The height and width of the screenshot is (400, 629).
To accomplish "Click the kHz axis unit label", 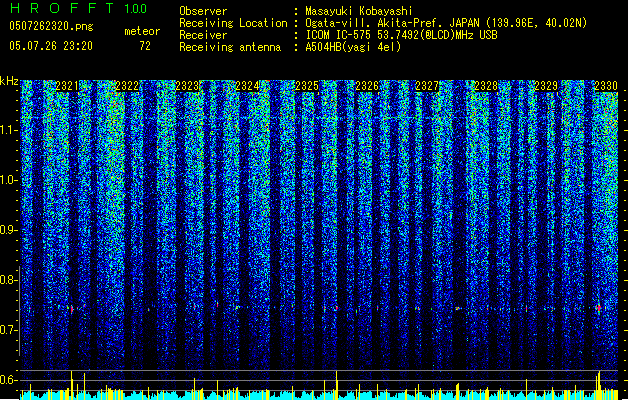I will point(9,81).
